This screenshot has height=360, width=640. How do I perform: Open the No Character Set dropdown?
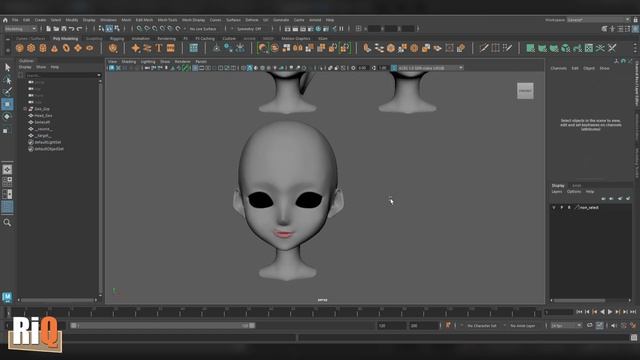(x=482, y=326)
